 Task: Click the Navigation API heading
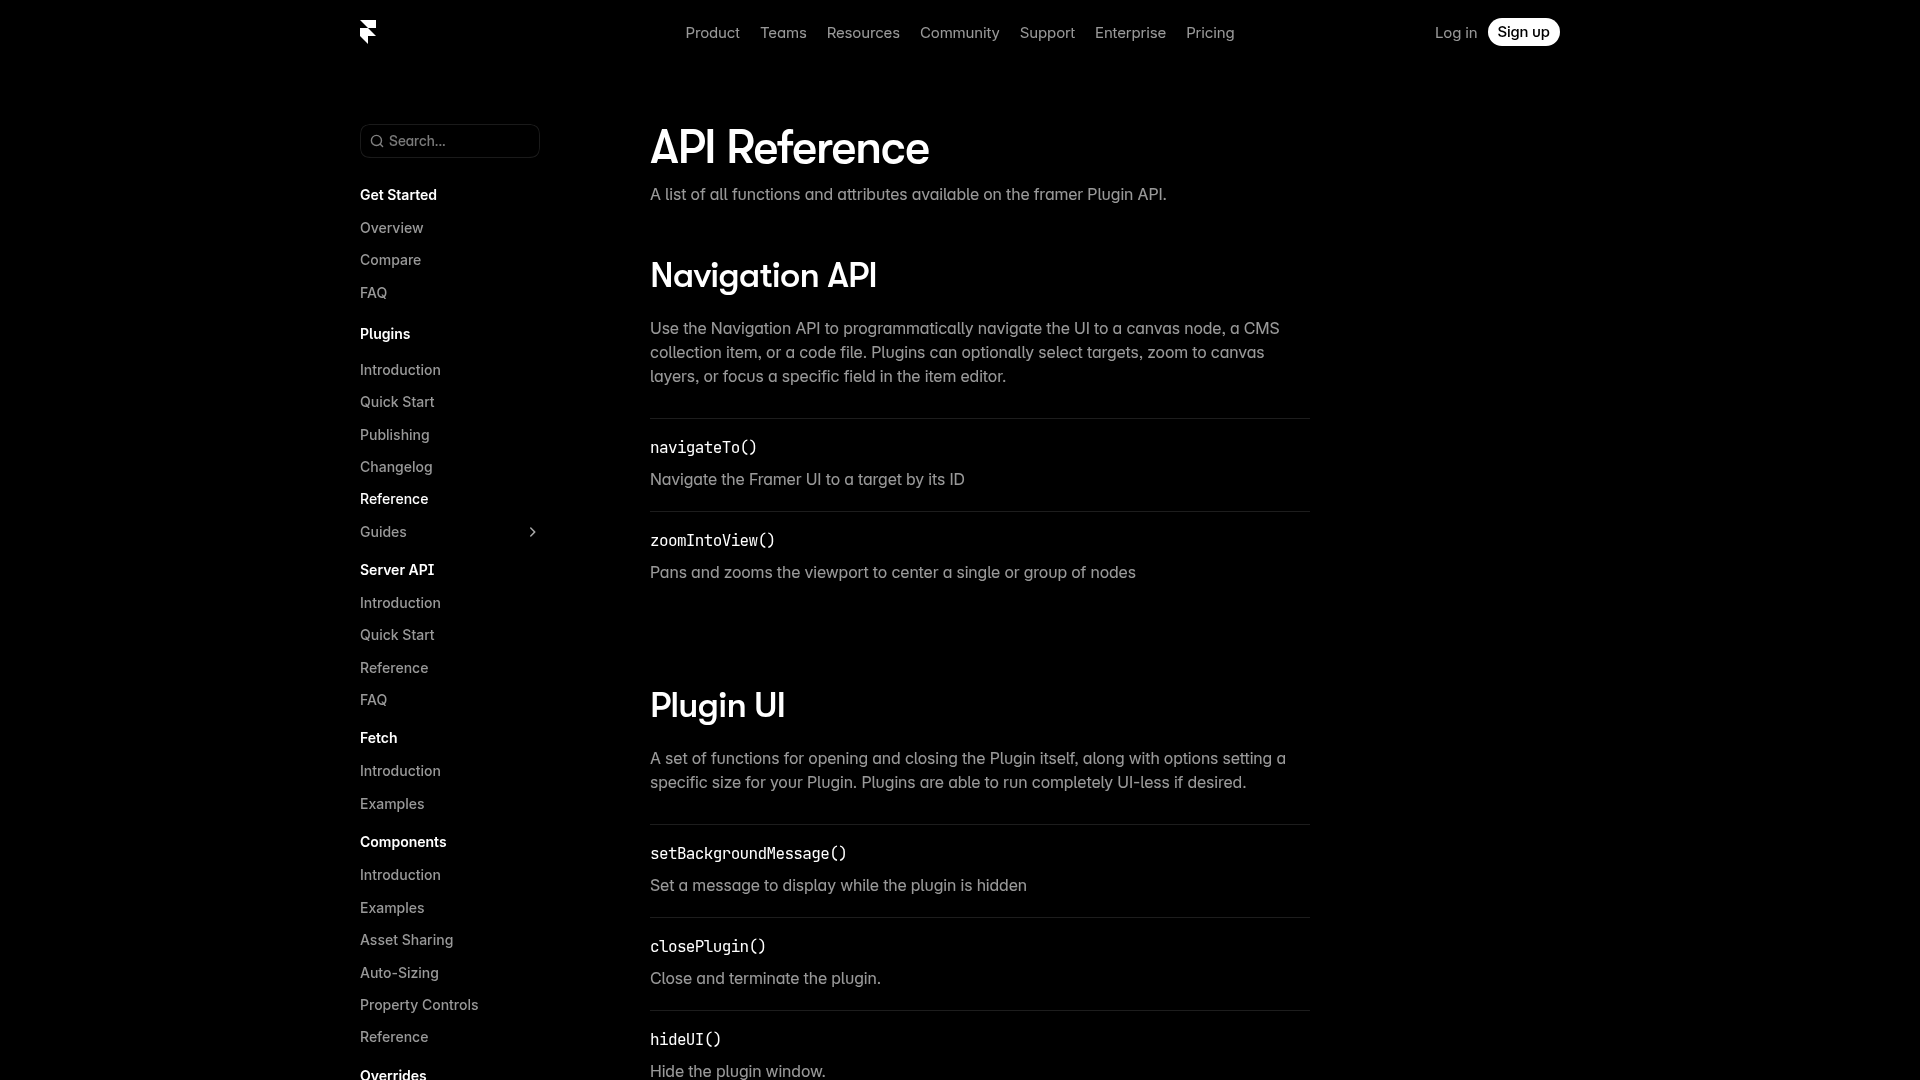[x=763, y=276]
